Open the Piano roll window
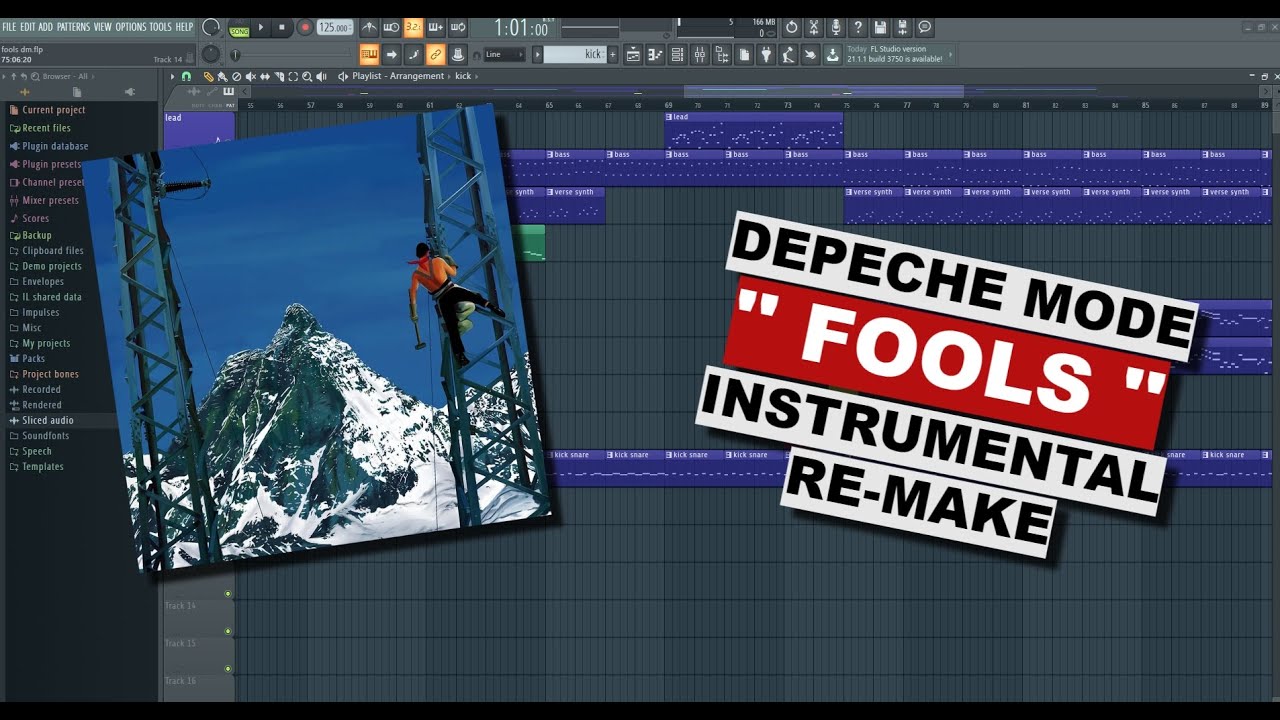Viewport: 1280px width, 720px height. pos(655,54)
